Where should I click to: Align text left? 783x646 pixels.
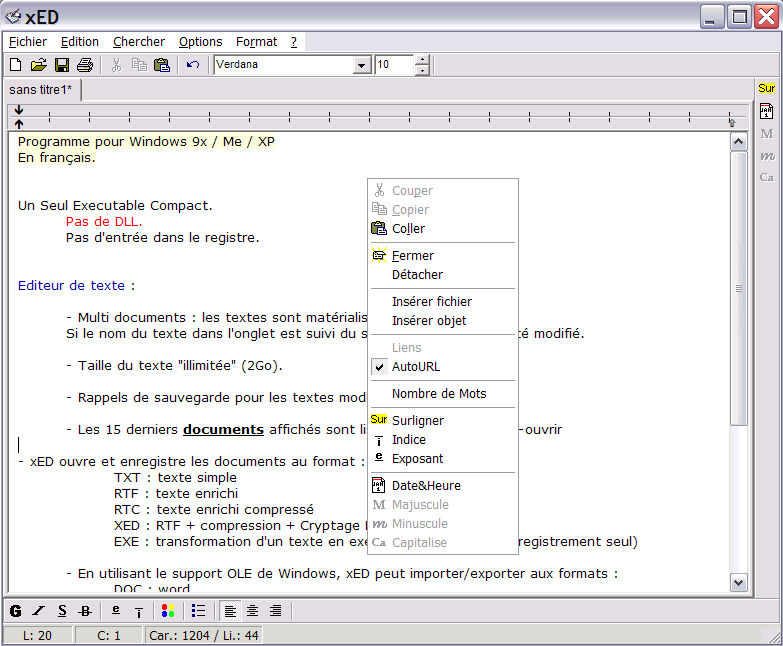click(230, 611)
